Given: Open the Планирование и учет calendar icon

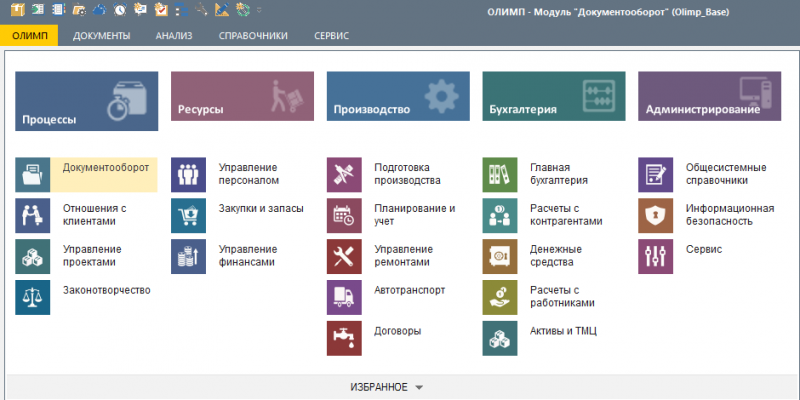Looking at the screenshot, I should tap(344, 215).
